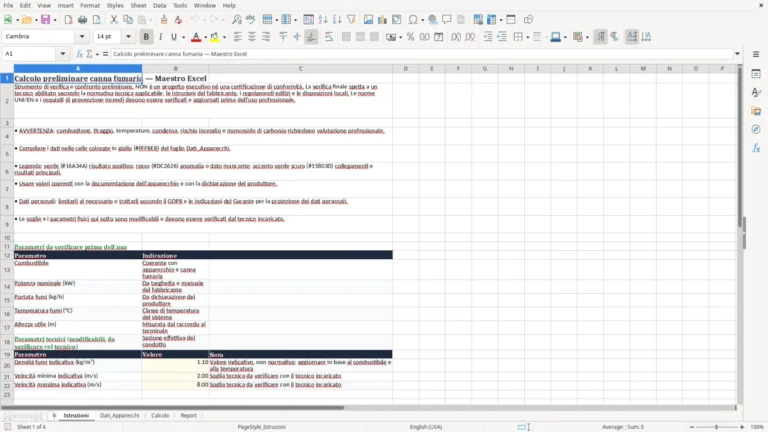Switch to the Dati_Apparecchi sheet tab
The width and height of the screenshot is (768, 432).
point(120,415)
